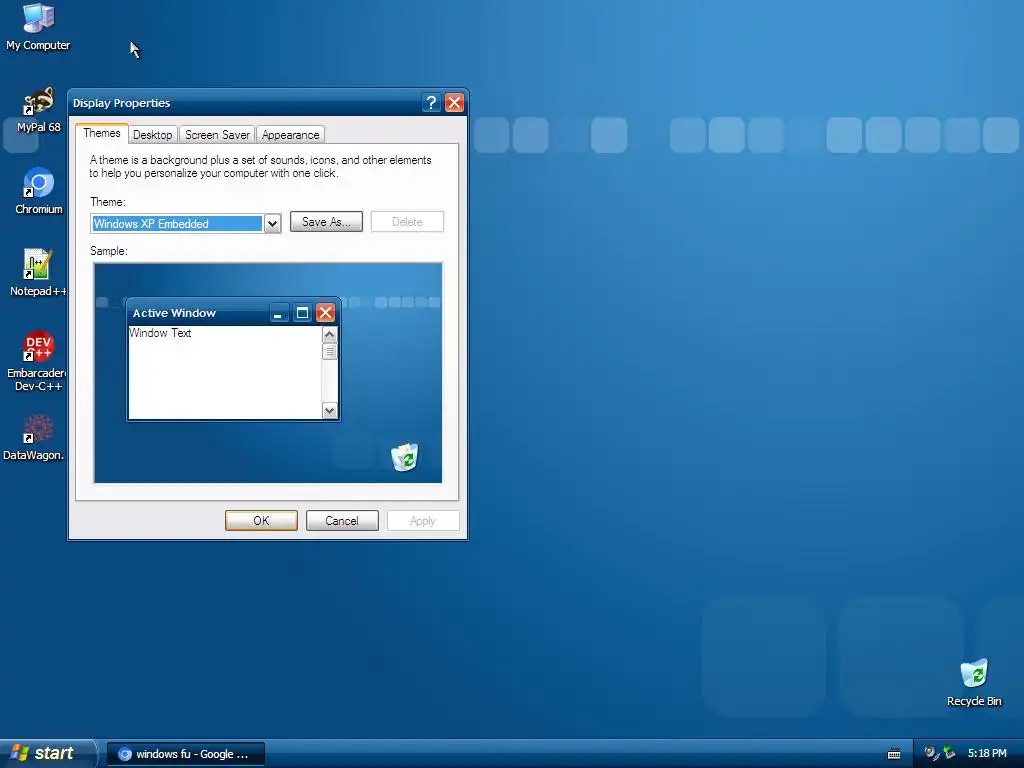The height and width of the screenshot is (768, 1024).
Task: Open the Screen Saver tab
Action: point(217,135)
